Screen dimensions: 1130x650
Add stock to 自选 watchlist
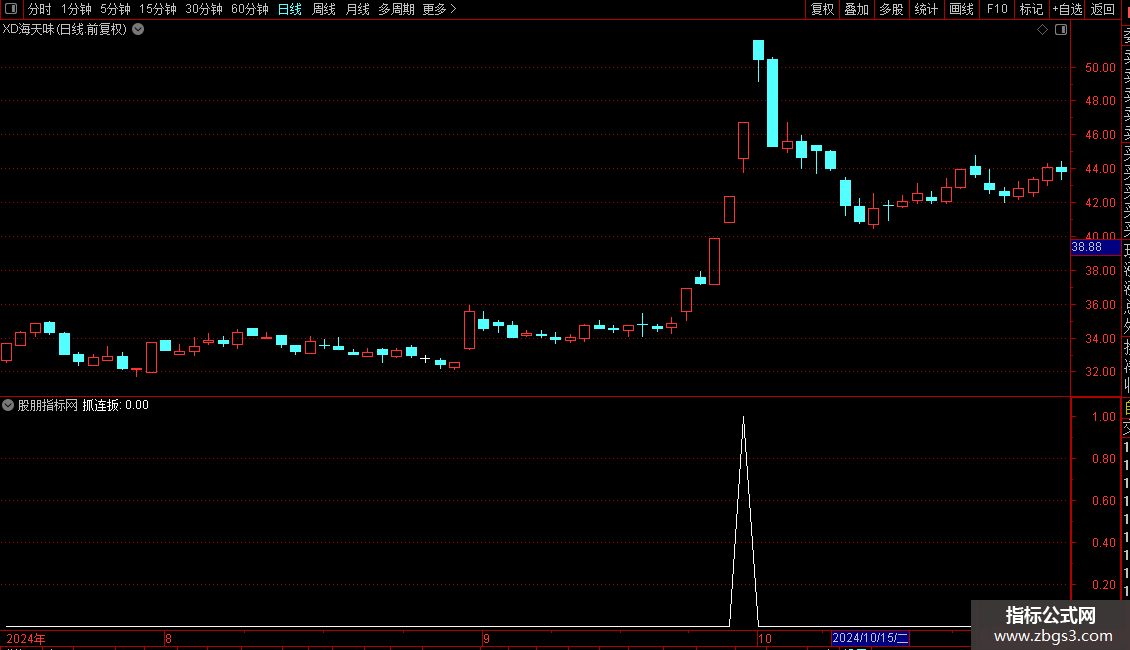1067,9
